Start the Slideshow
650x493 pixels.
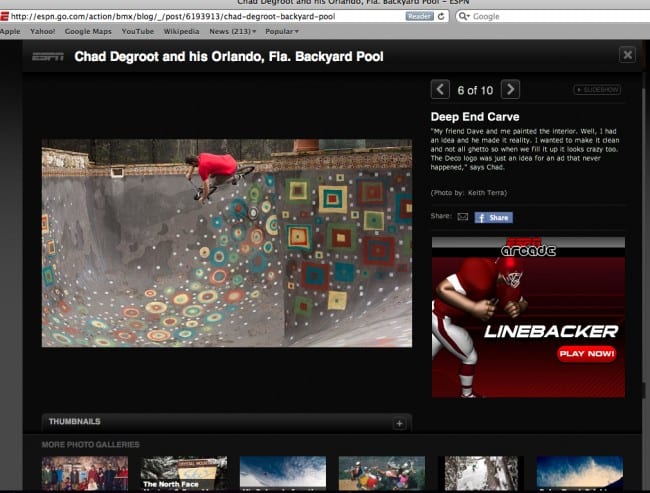(x=597, y=90)
